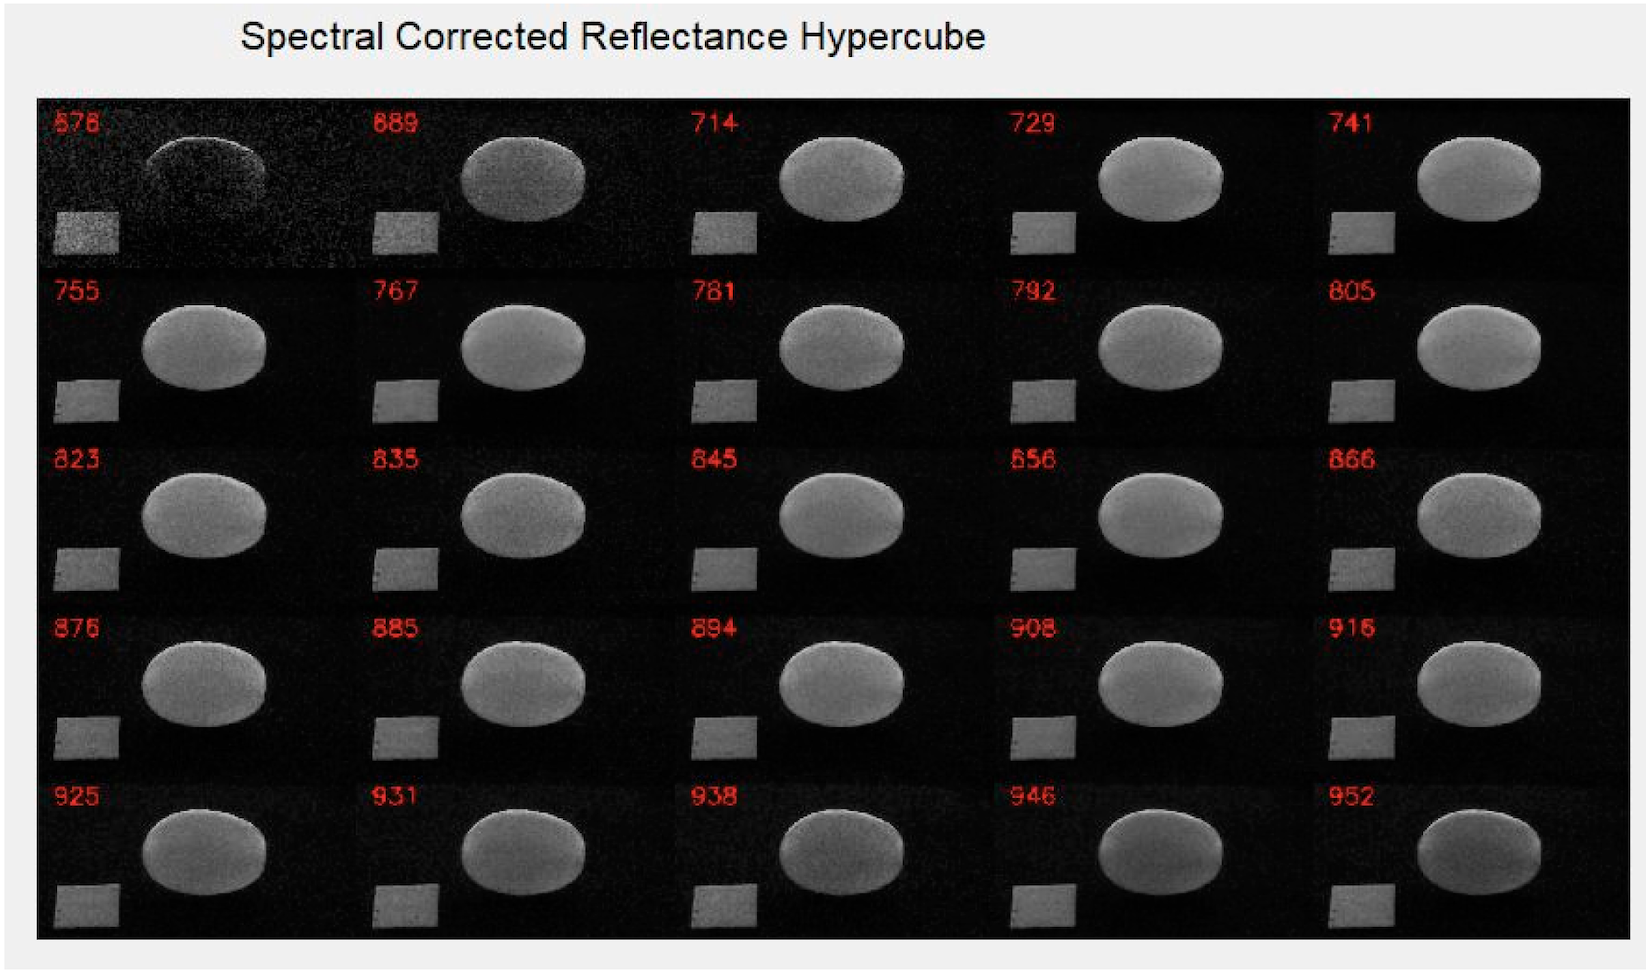The image size is (1646, 970).
Task: Click the oval object in band 714
Action: (x=841, y=179)
